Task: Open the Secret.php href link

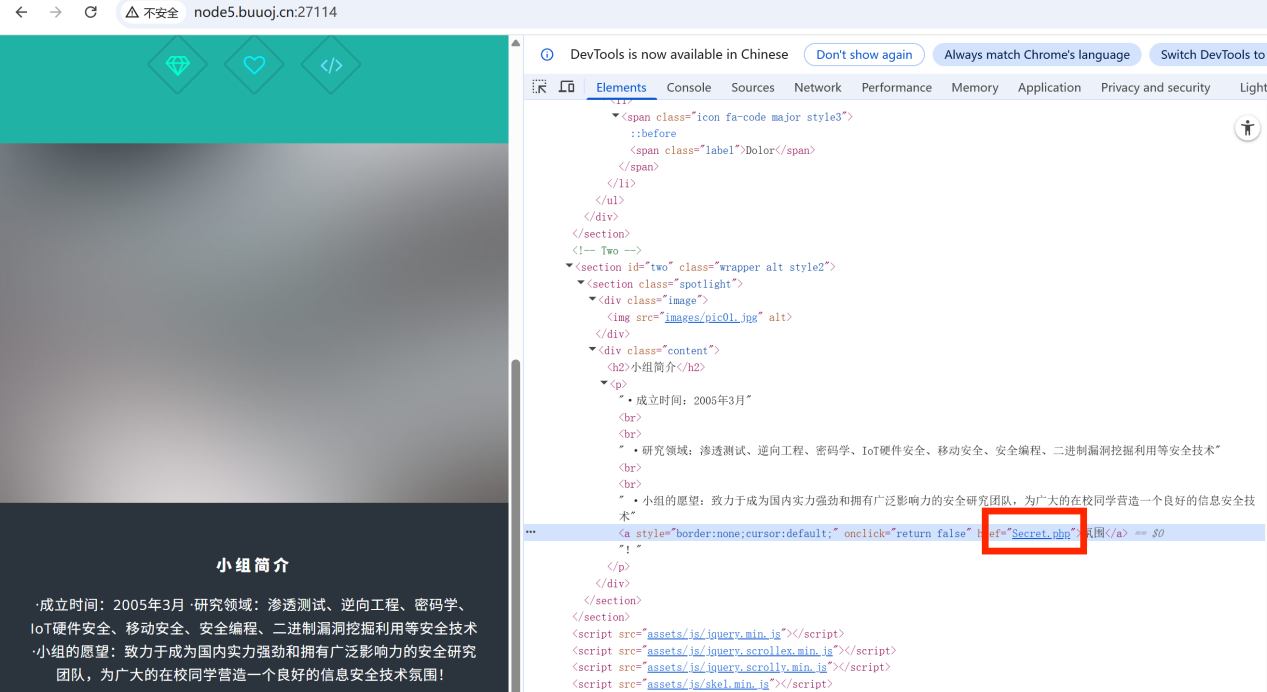Action: 1041,533
